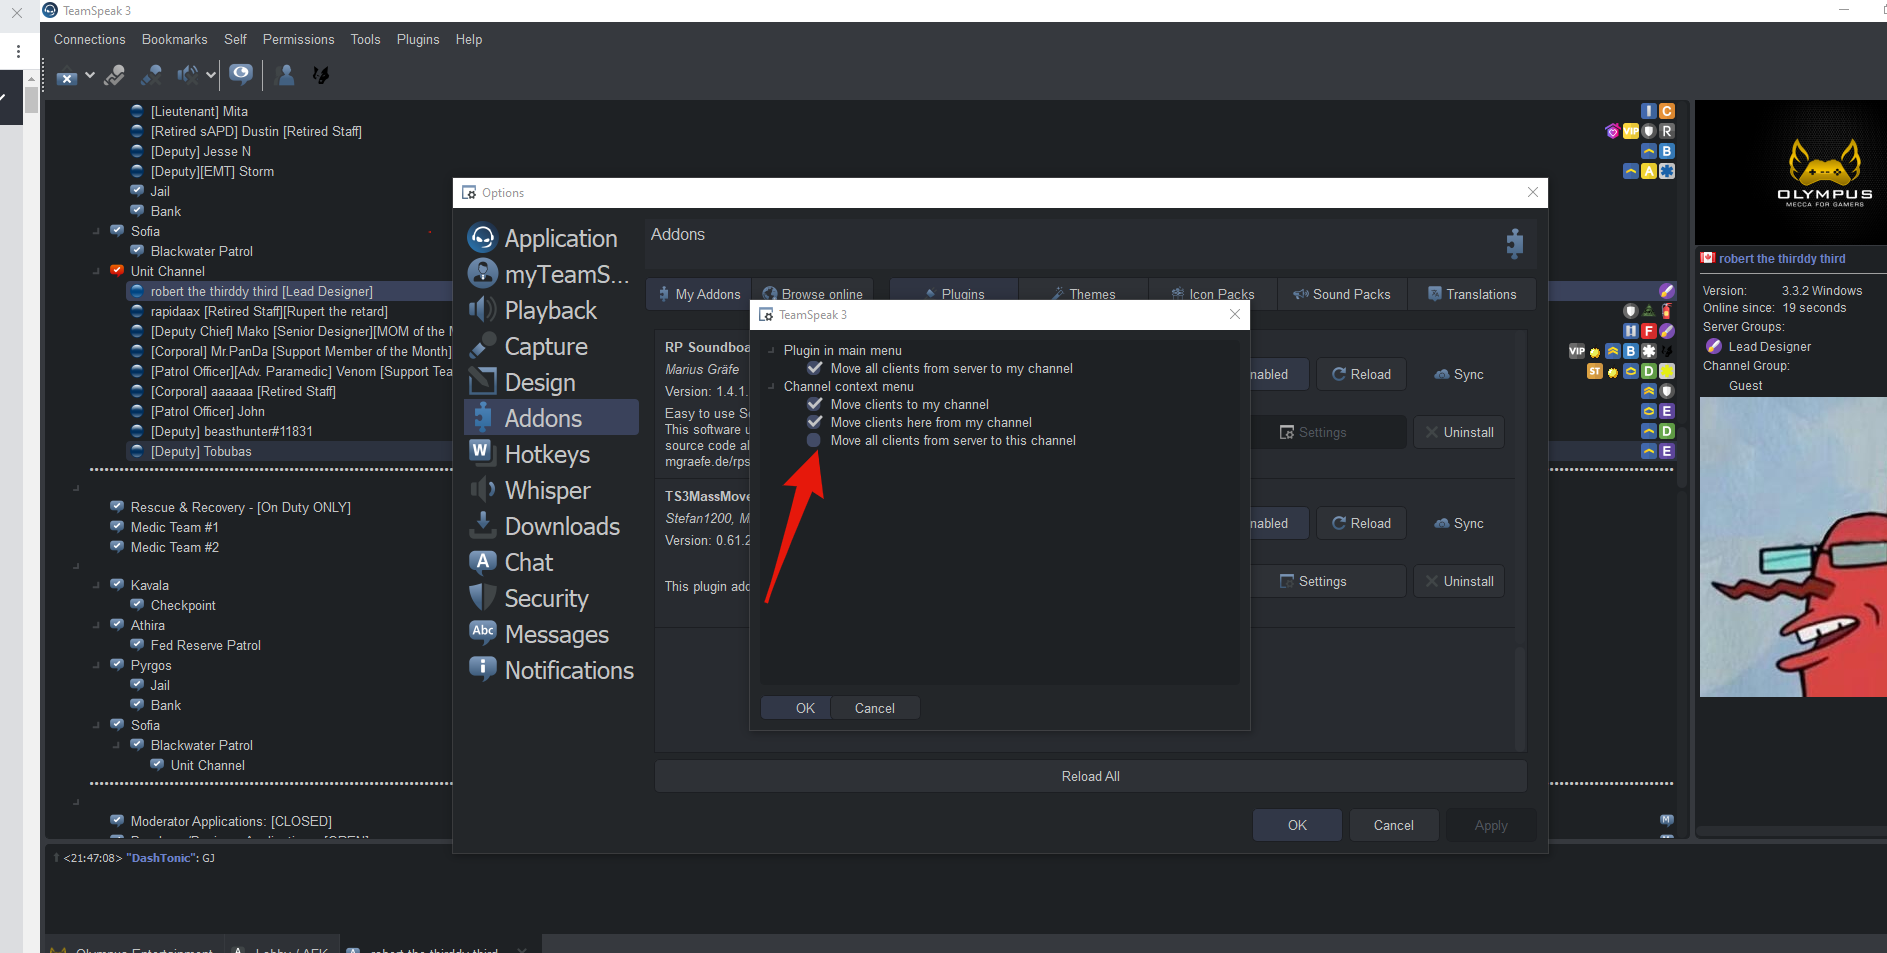Collapse the Channel context menu group
The image size is (1887, 953).
[x=771, y=386]
